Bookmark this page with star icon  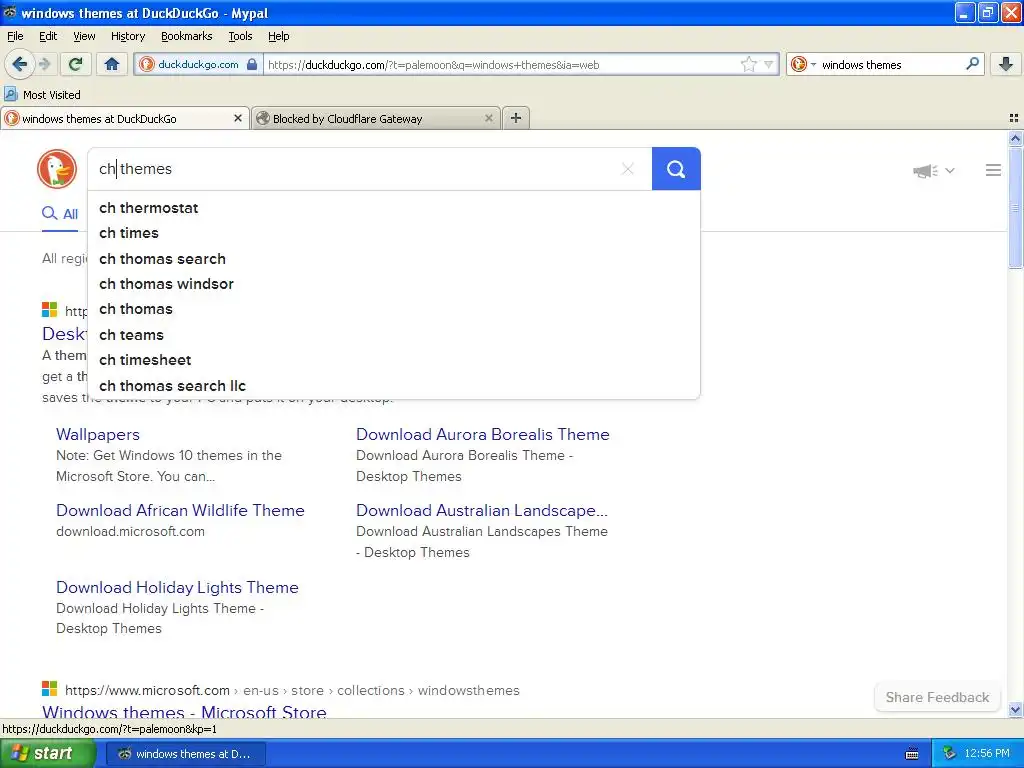(748, 64)
